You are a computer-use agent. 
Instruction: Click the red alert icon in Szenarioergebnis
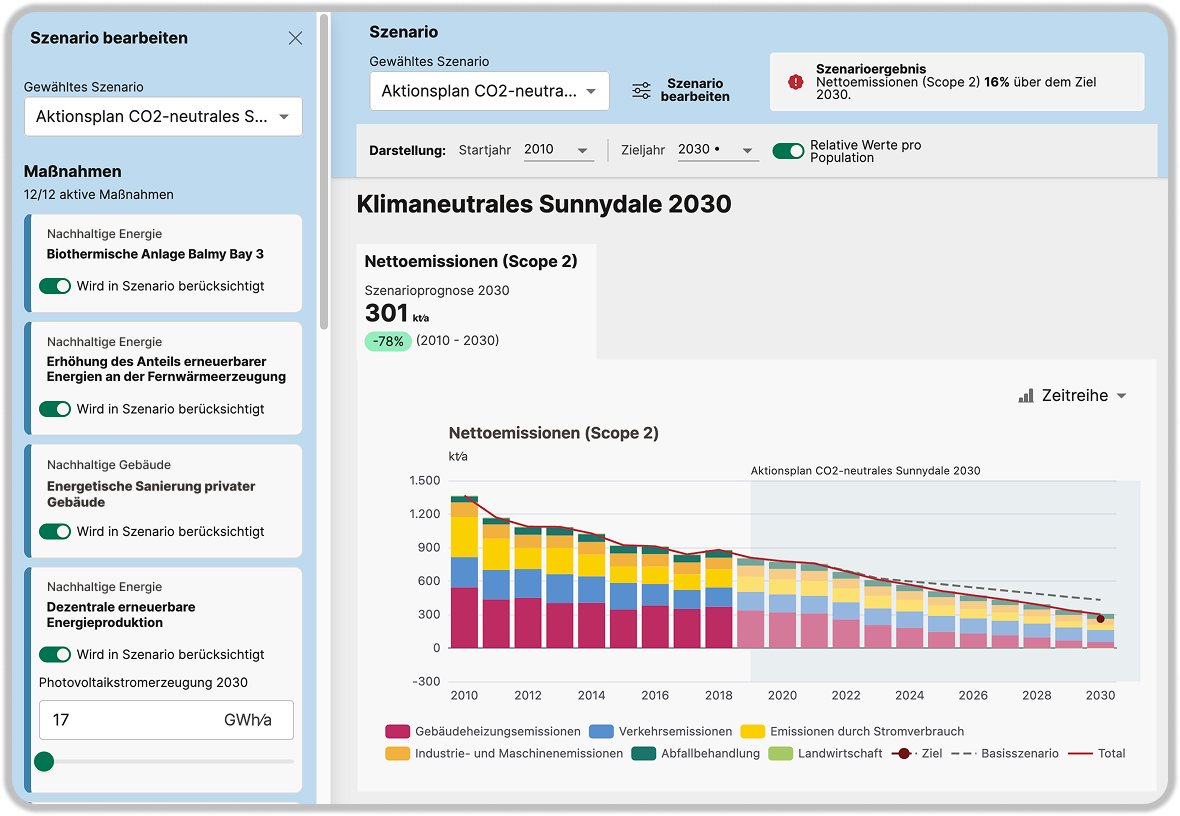[795, 82]
